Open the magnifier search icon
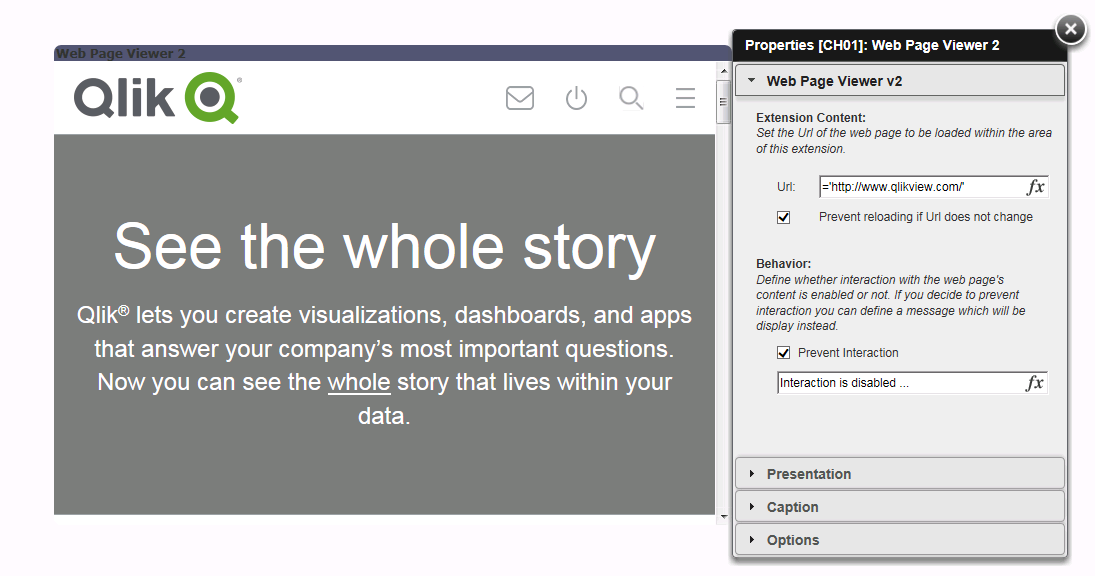 (631, 98)
